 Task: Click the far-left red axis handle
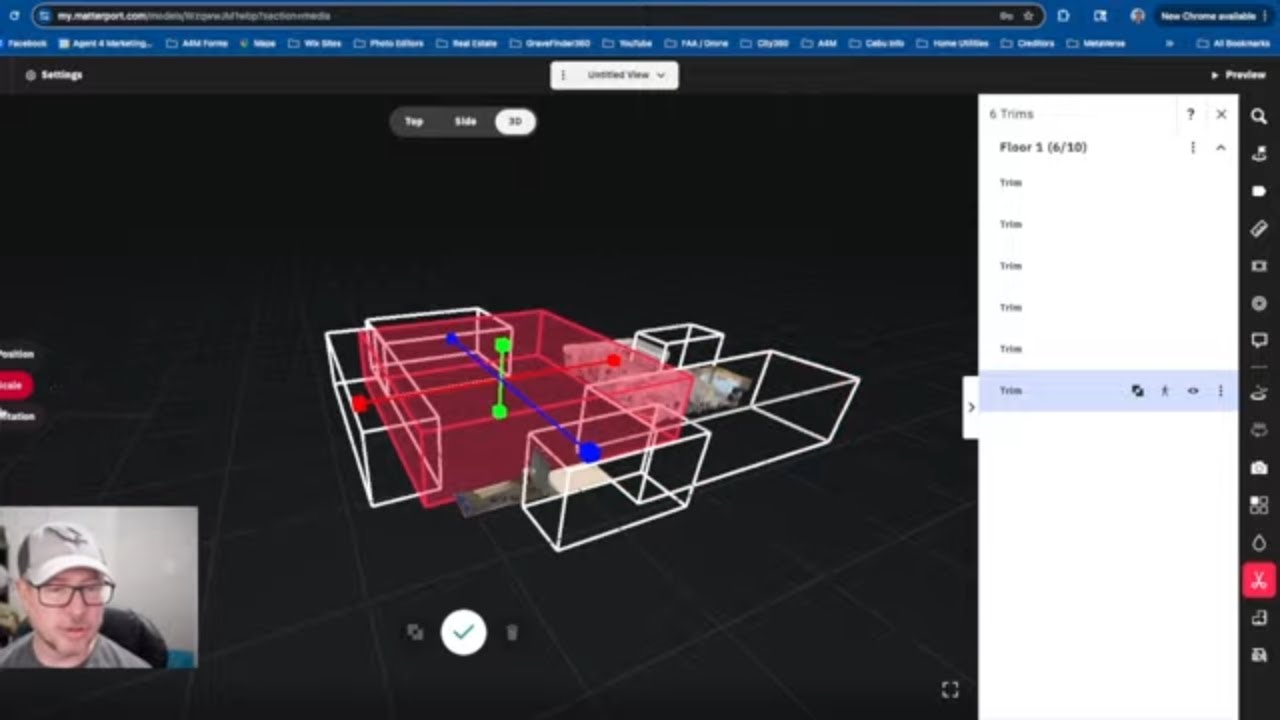(x=360, y=404)
